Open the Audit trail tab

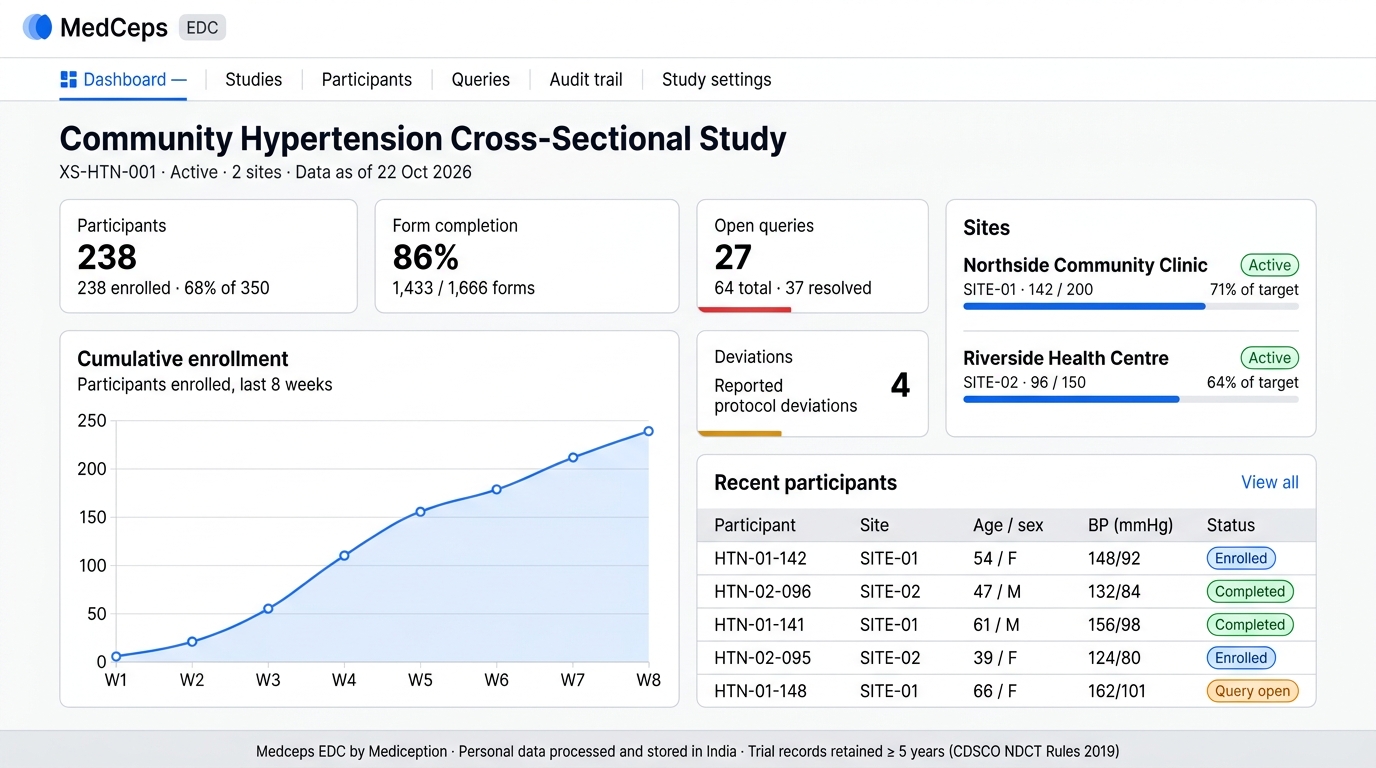(x=586, y=79)
